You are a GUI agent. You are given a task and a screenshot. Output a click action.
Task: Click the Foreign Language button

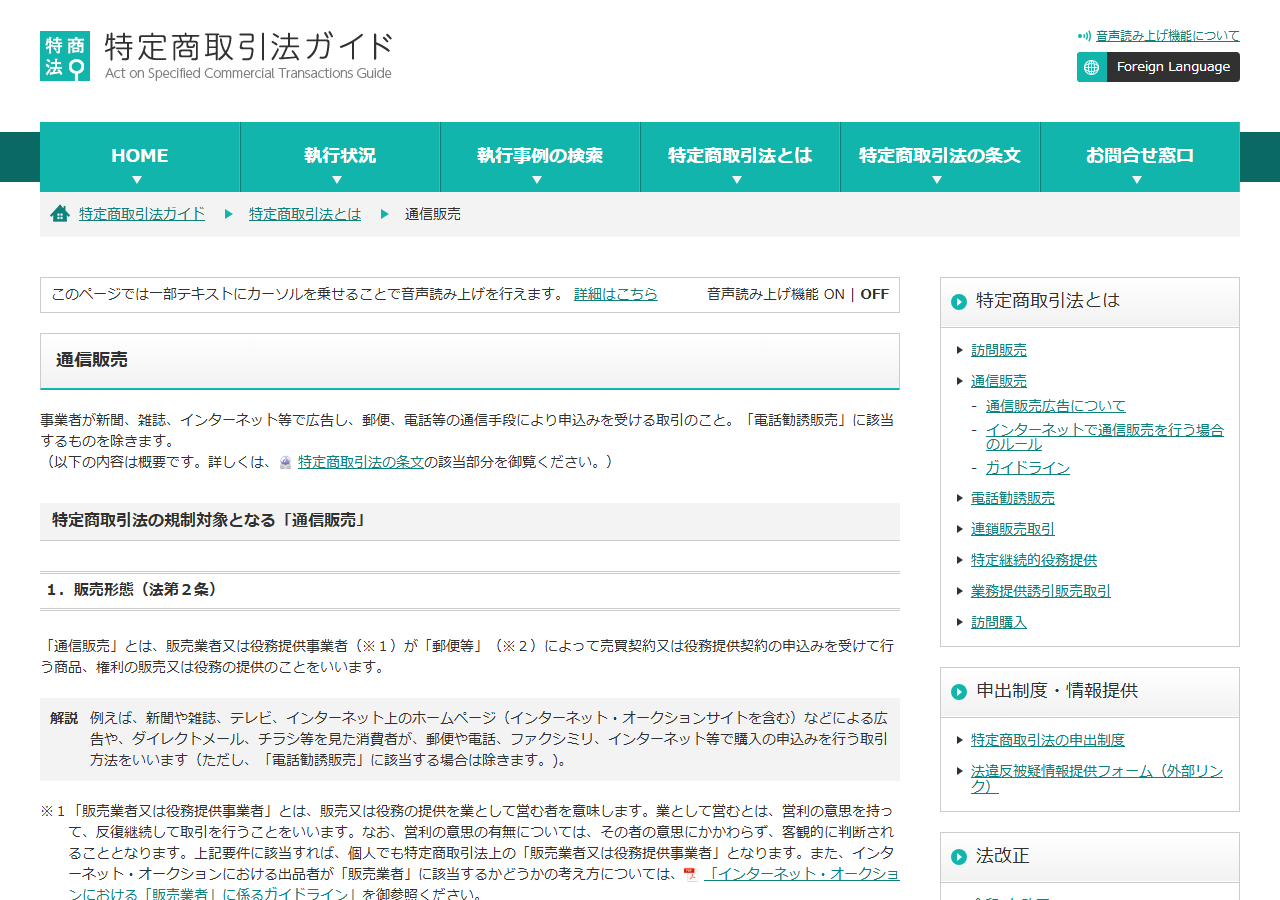1158,67
